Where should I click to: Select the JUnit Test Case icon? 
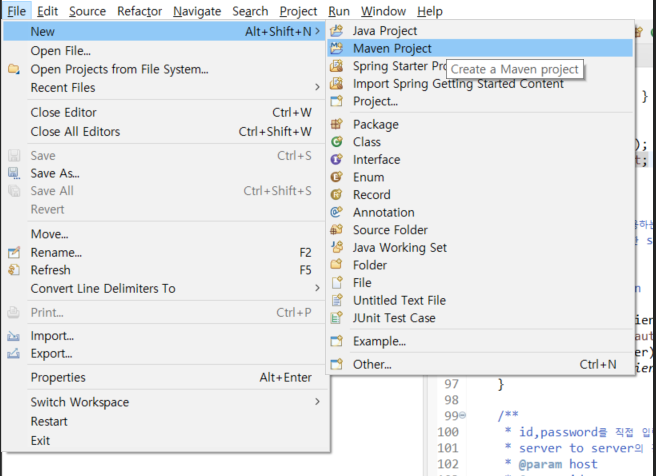tap(336, 318)
